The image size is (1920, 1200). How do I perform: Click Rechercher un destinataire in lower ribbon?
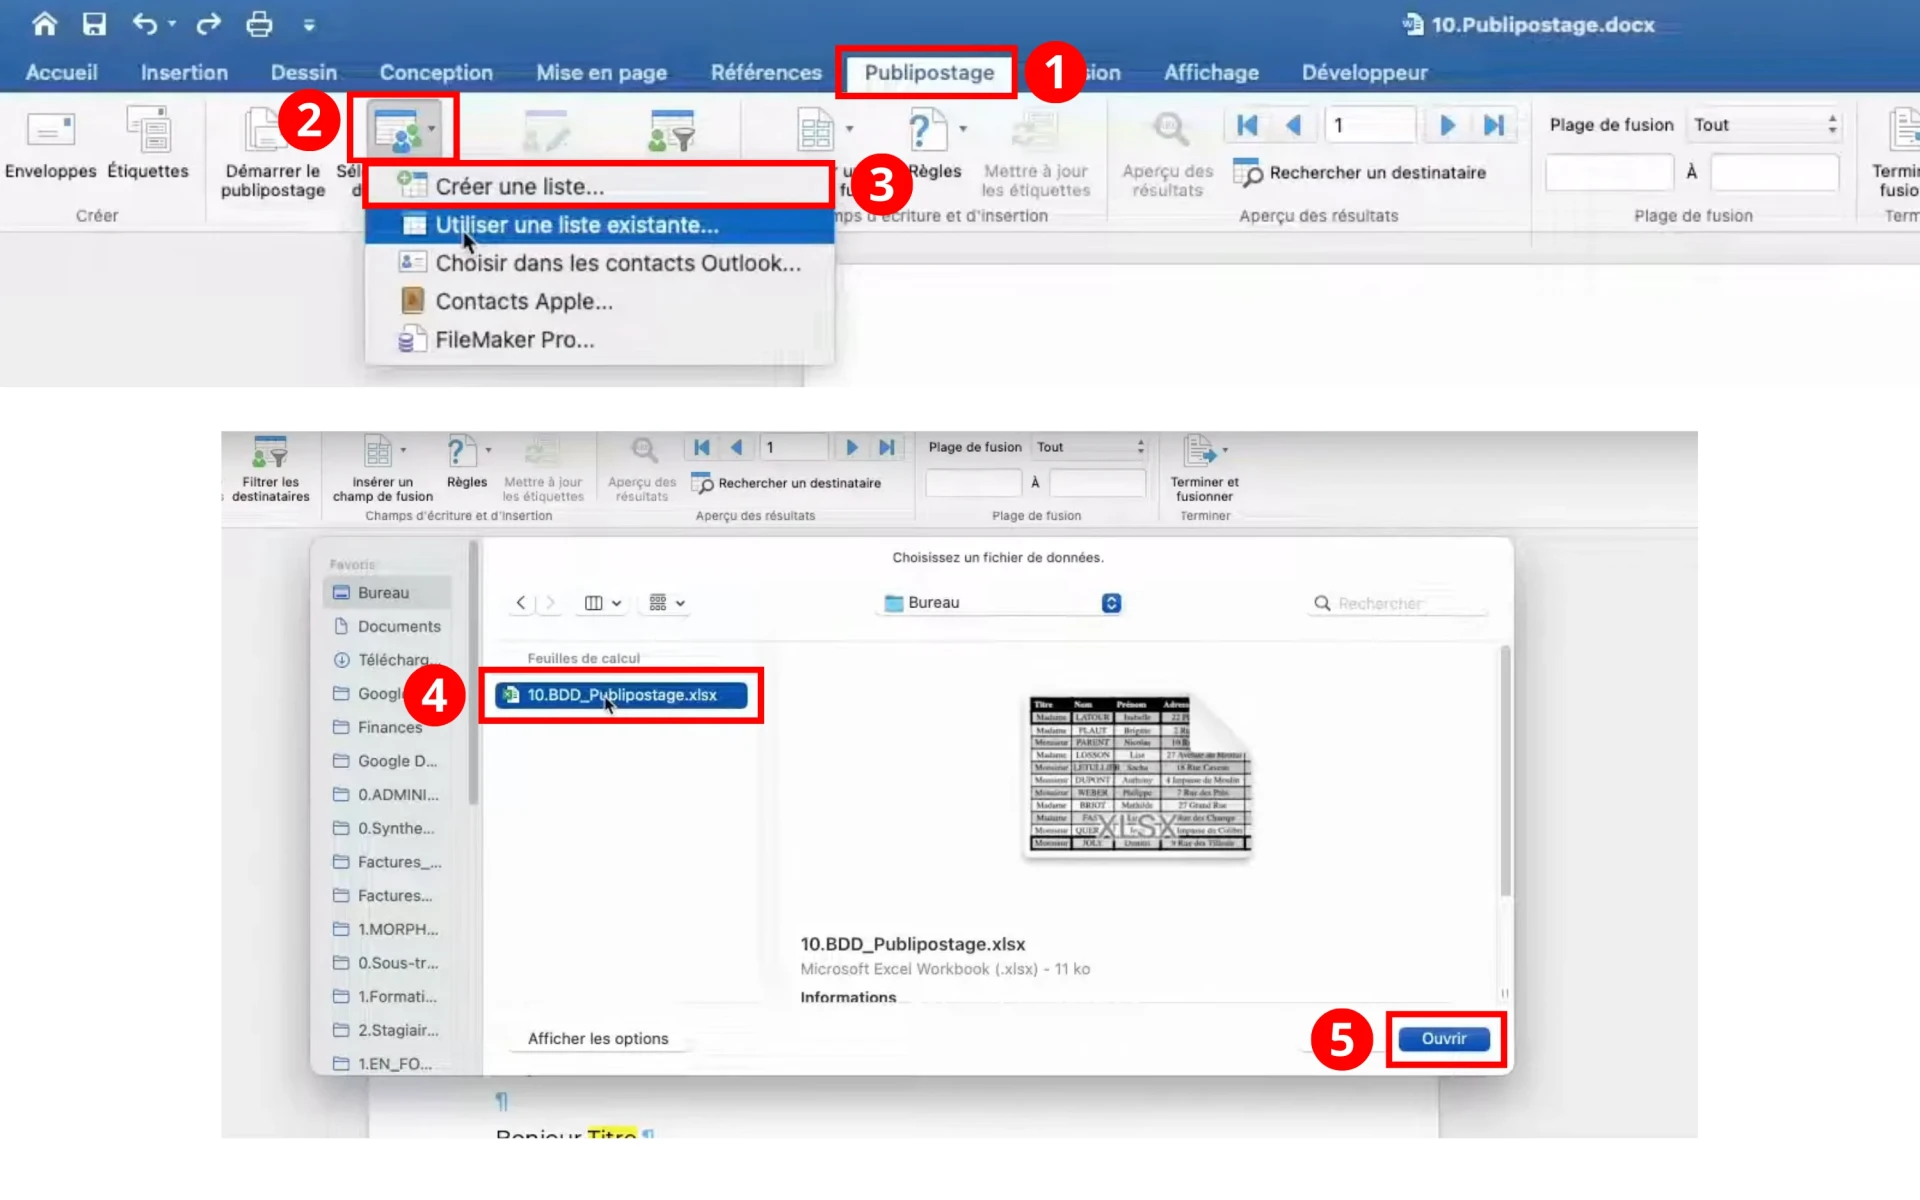(x=787, y=483)
